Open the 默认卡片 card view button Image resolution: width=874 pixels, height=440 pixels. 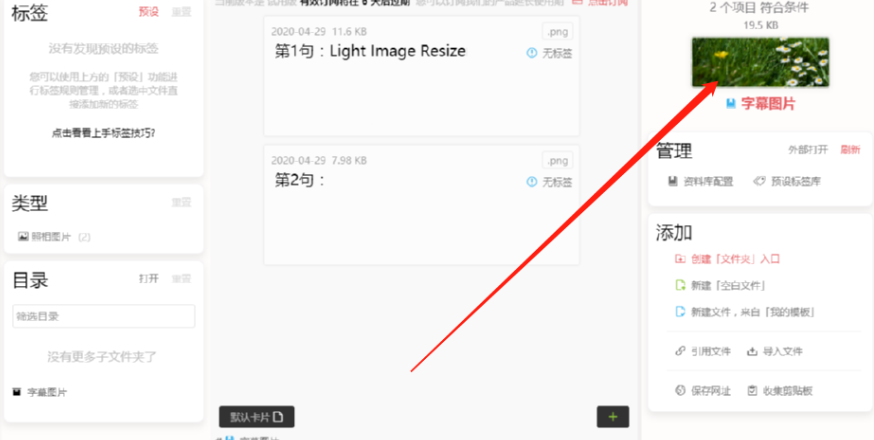256,417
